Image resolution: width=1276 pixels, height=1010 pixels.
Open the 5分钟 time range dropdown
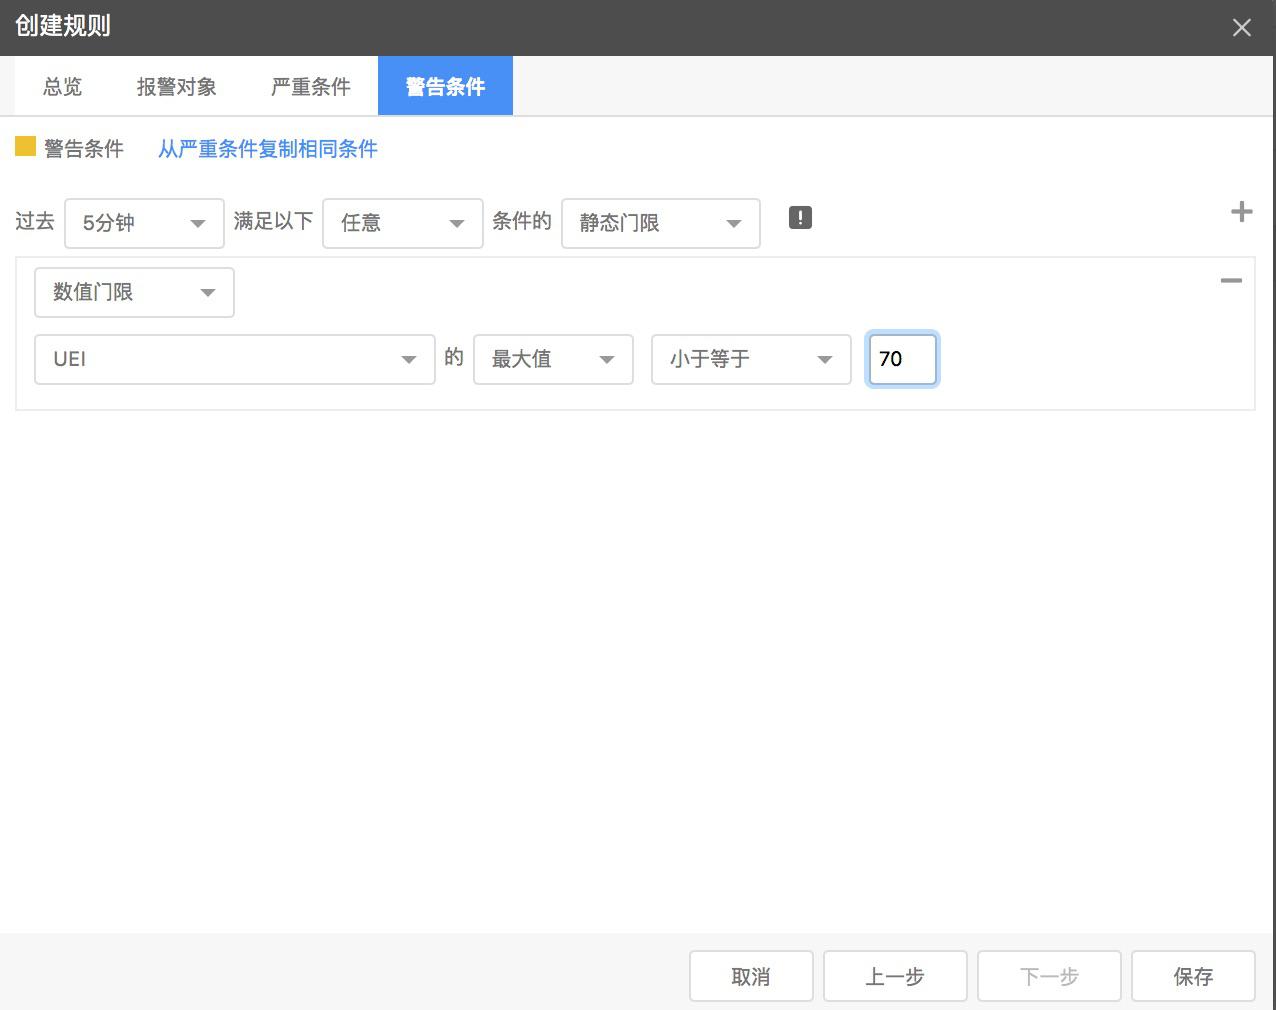point(144,223)
